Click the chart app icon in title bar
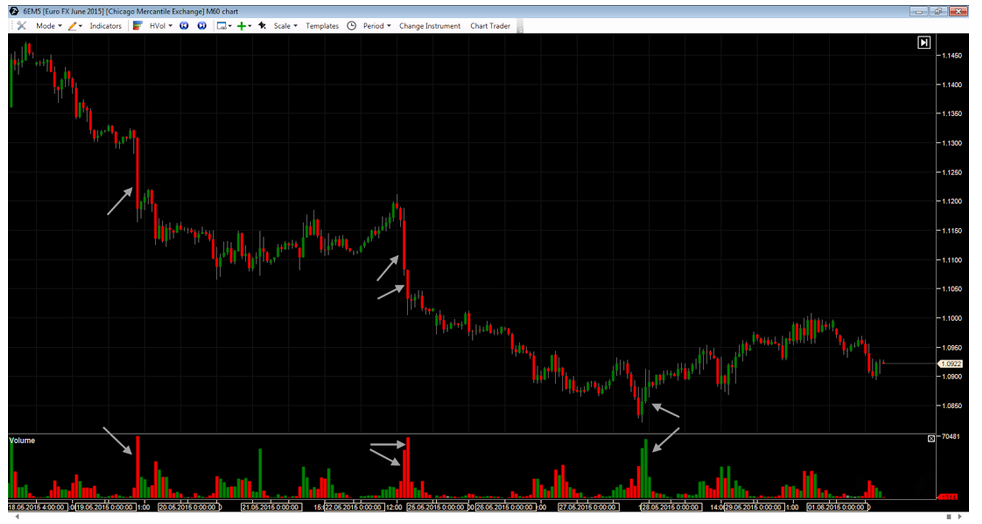The height and width of the screenshot is (524, 982). [14, 11]
